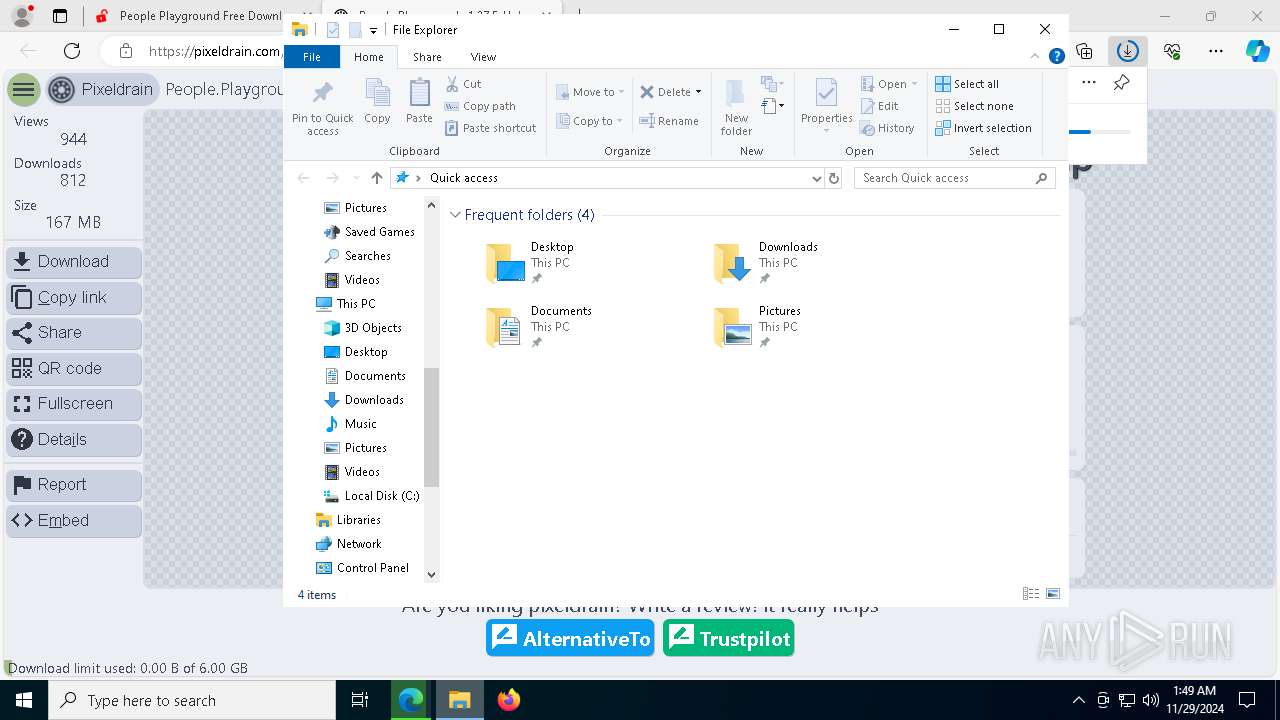Click Pixeldrain Copy link button
The width and height of the screenshot is (1280, 720).
coord(74,298)
